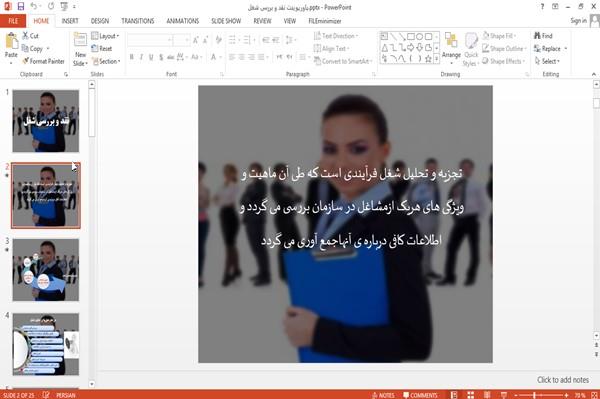Open the Arrange menu
This screenshot has width=600, height=399.
[451, 49]
